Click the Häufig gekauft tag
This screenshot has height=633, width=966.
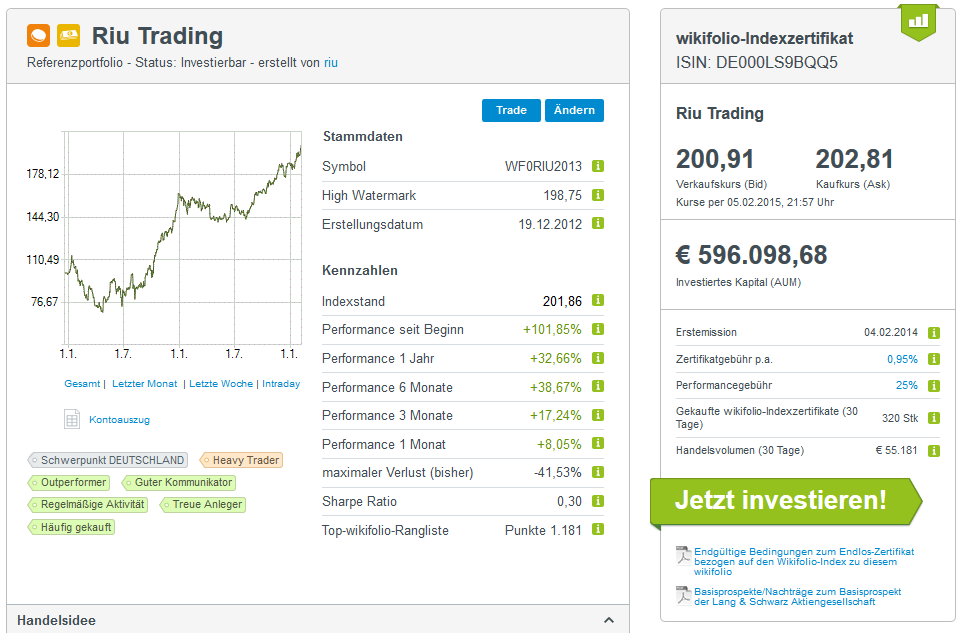click(x=71, y=528)
